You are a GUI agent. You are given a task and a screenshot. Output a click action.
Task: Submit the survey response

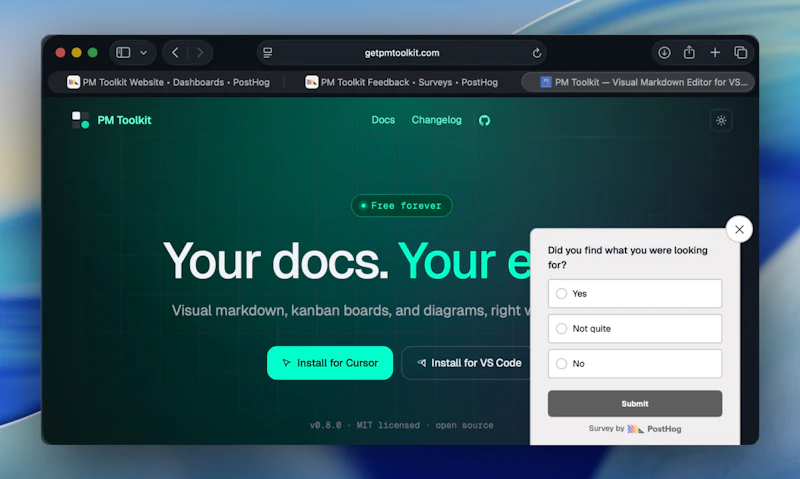[x=635, y=404]
